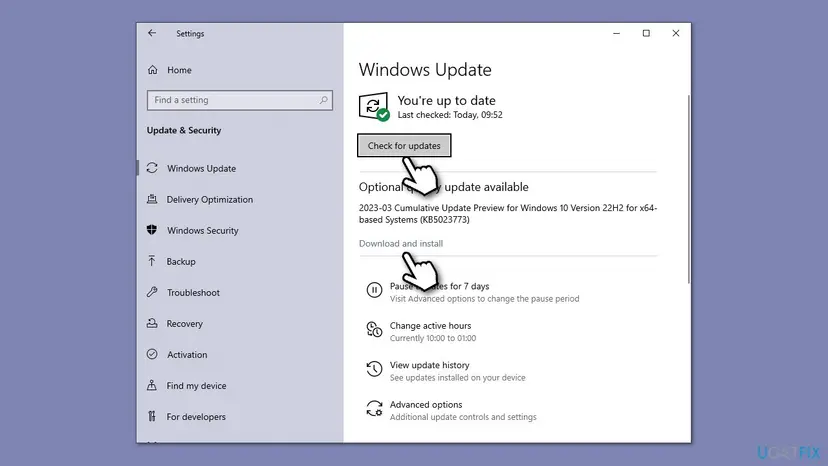828x466 pixels.
Task: Click the update history clock icon
Action: point(374,369)
